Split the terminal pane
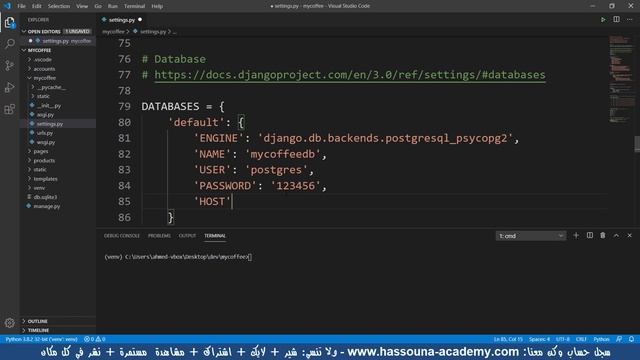Viewport: 640px width, 360px height. (x=589, y=236)
